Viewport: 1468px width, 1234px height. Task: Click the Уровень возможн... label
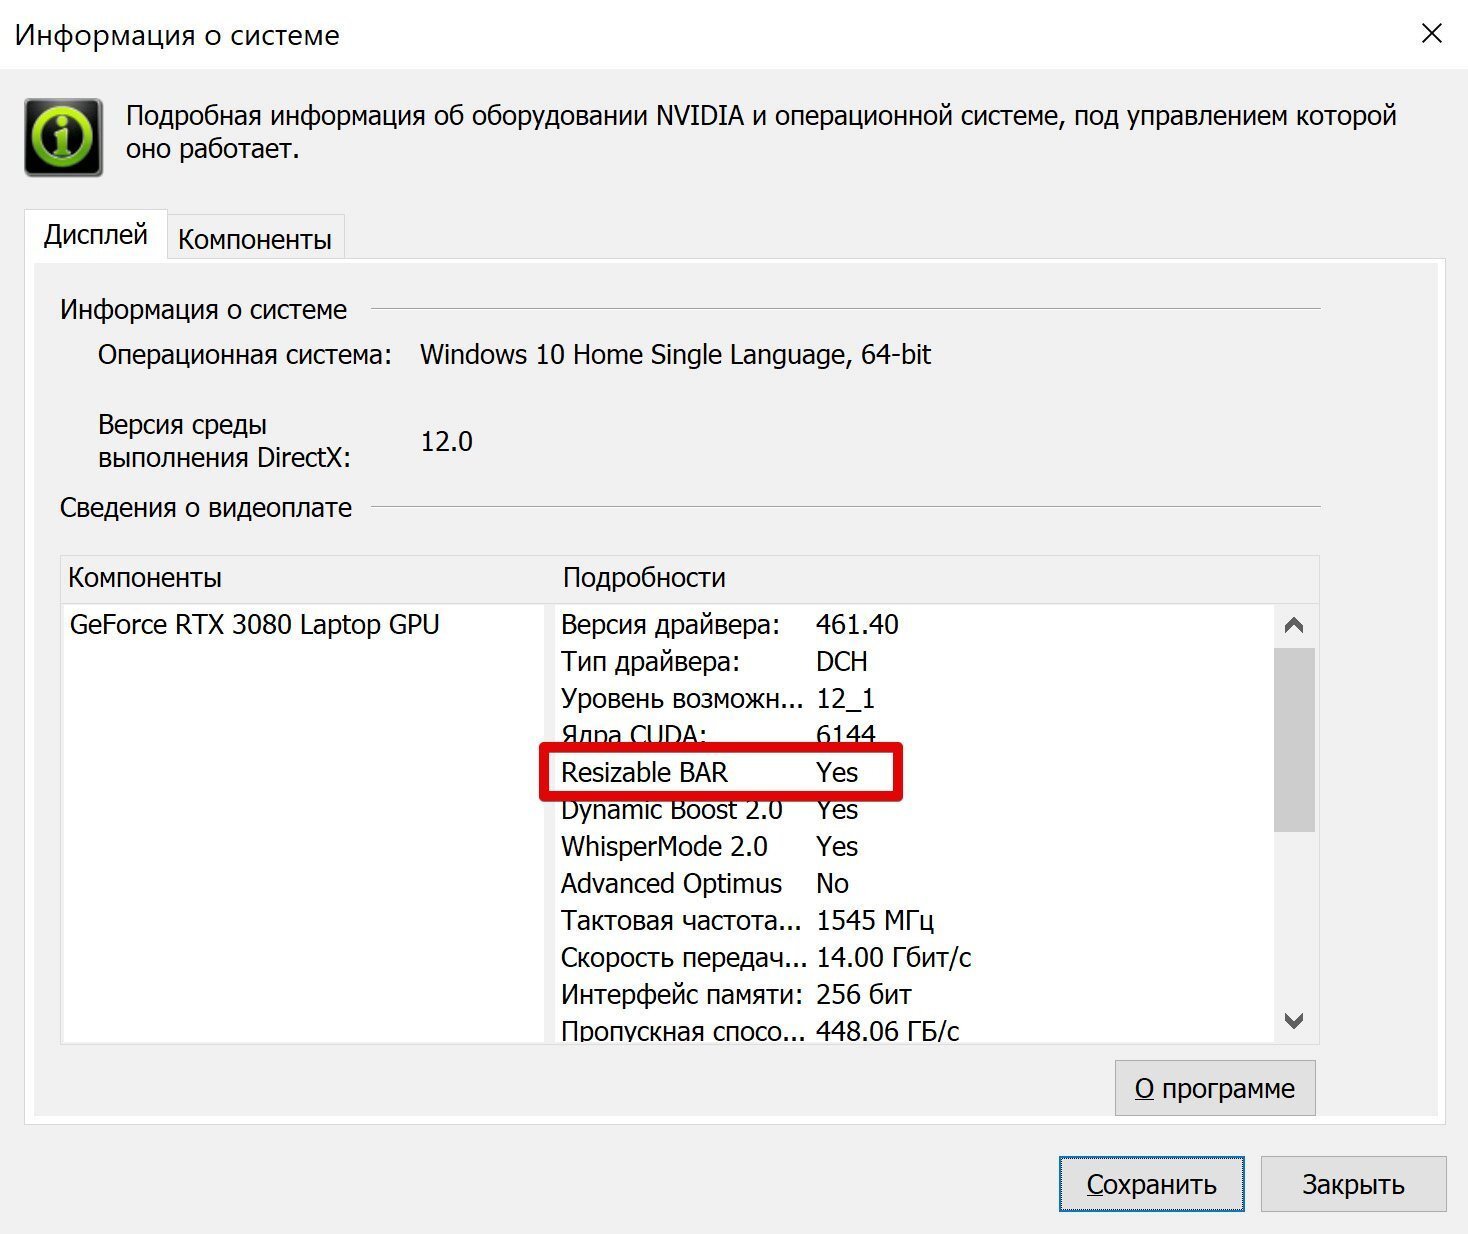(x=682, y=698)
